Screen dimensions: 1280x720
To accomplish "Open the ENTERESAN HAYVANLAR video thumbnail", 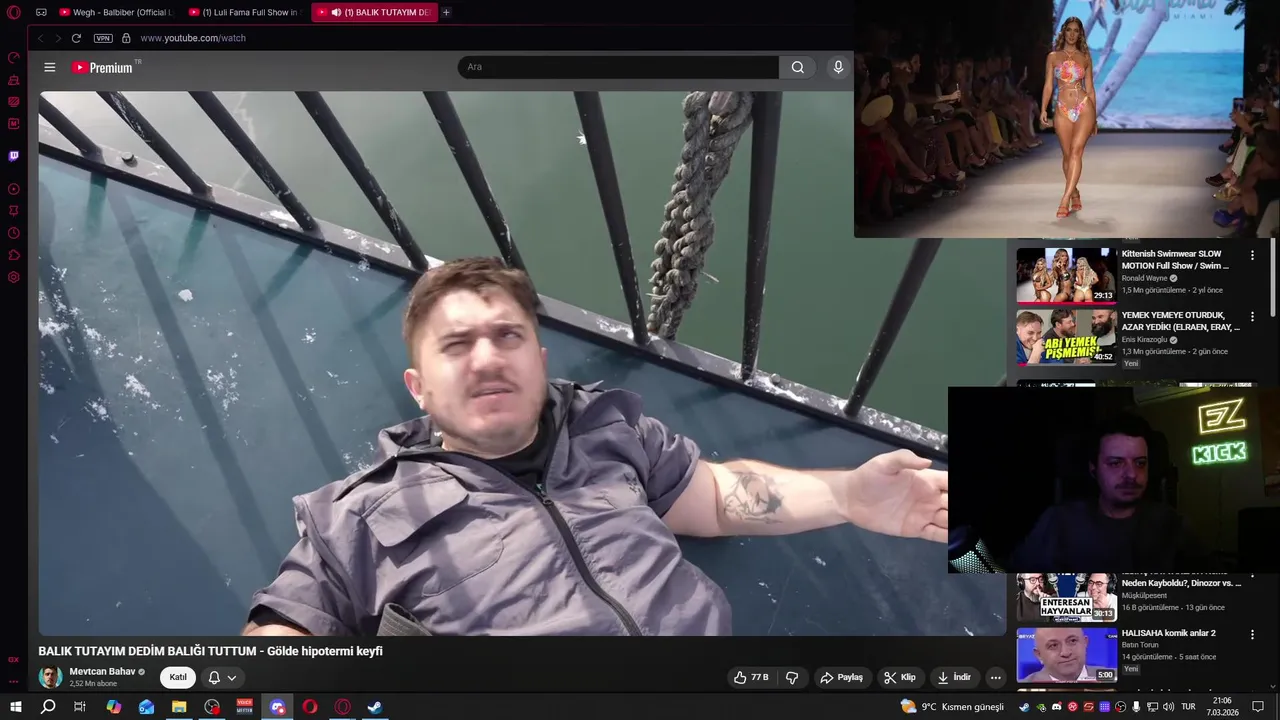I will [x=1066, y=597].
